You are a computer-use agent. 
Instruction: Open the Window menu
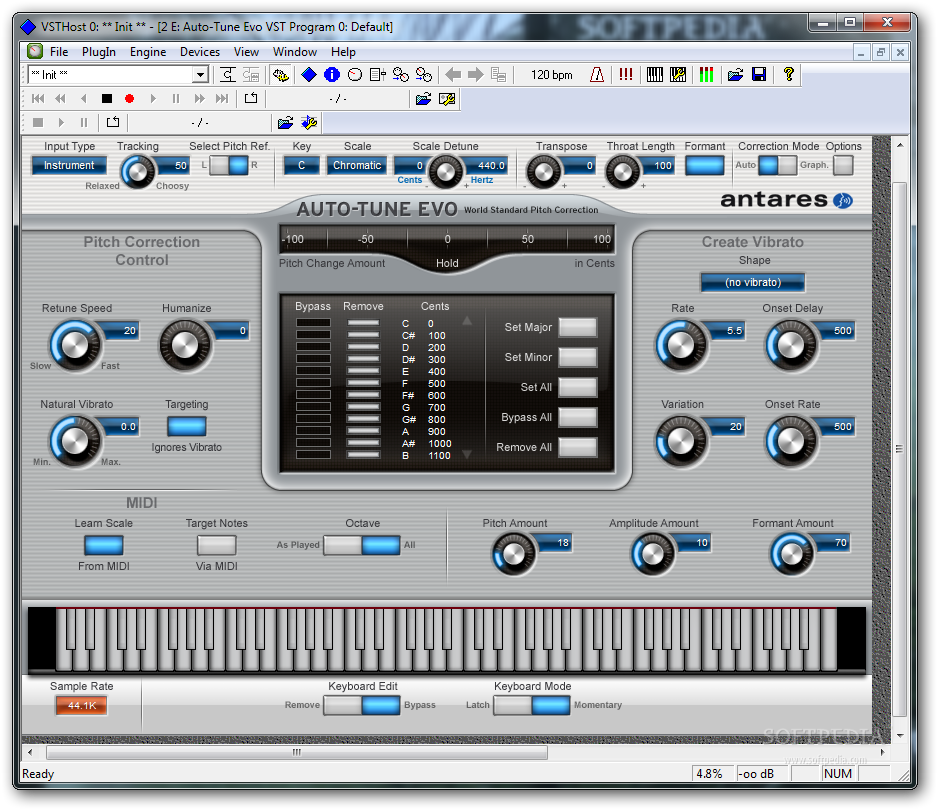pyautogui.click(x=294, y=52)
